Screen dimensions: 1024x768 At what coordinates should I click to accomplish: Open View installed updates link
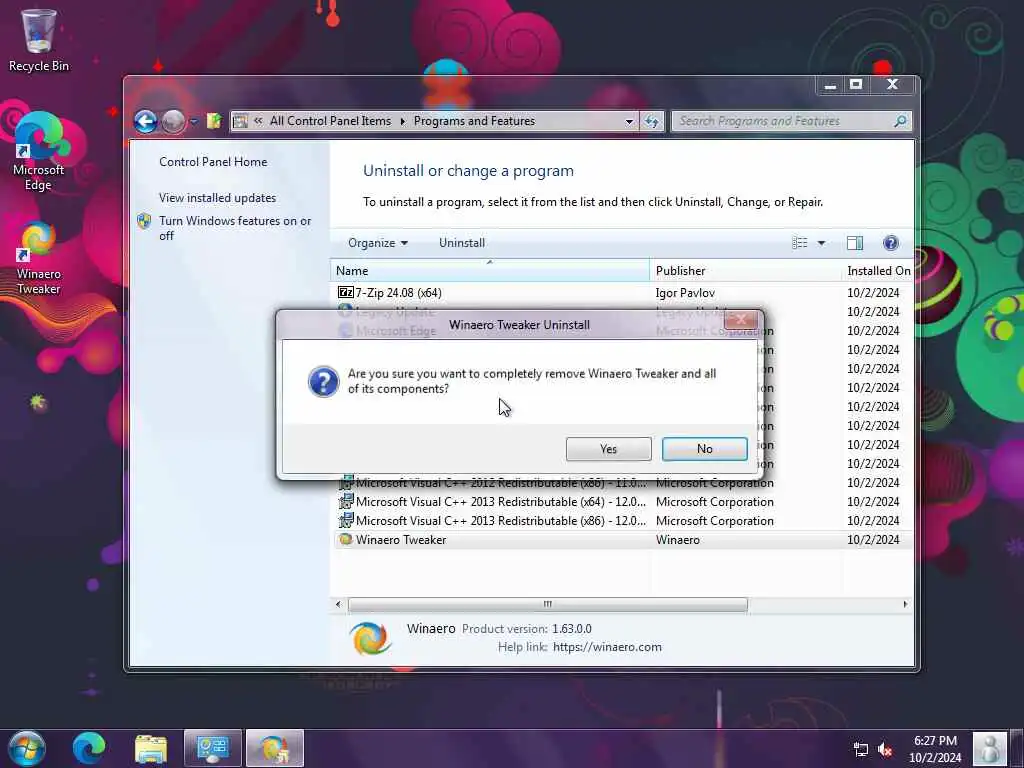tap(217, 198)
